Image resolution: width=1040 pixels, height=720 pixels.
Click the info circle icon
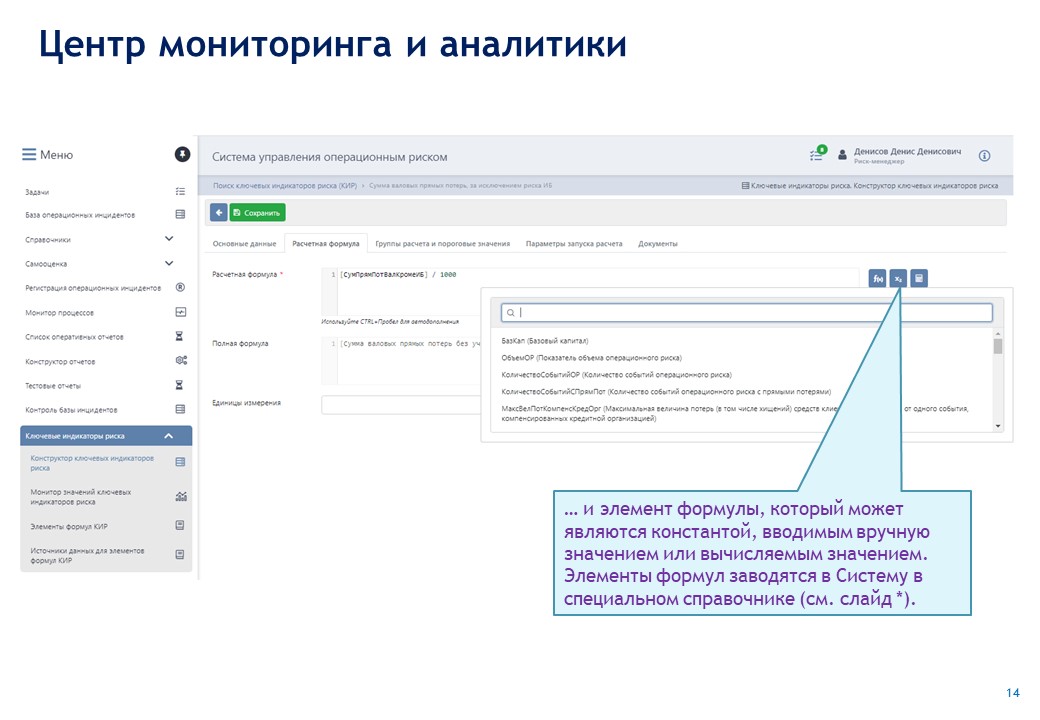[x=984, y=156]
